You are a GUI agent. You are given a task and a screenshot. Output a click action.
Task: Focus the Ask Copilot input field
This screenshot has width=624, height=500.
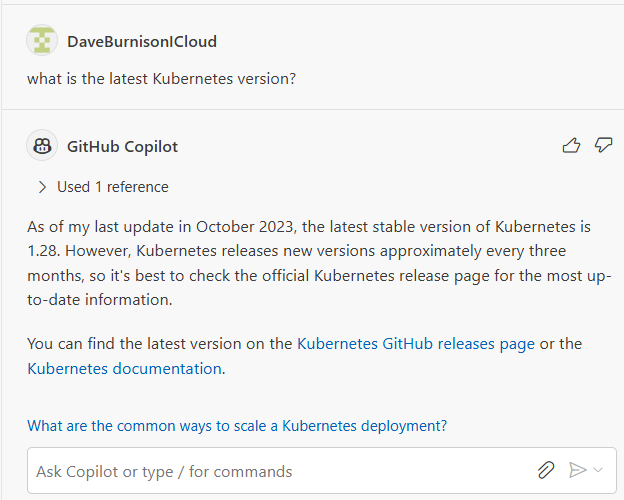point(279,471)
